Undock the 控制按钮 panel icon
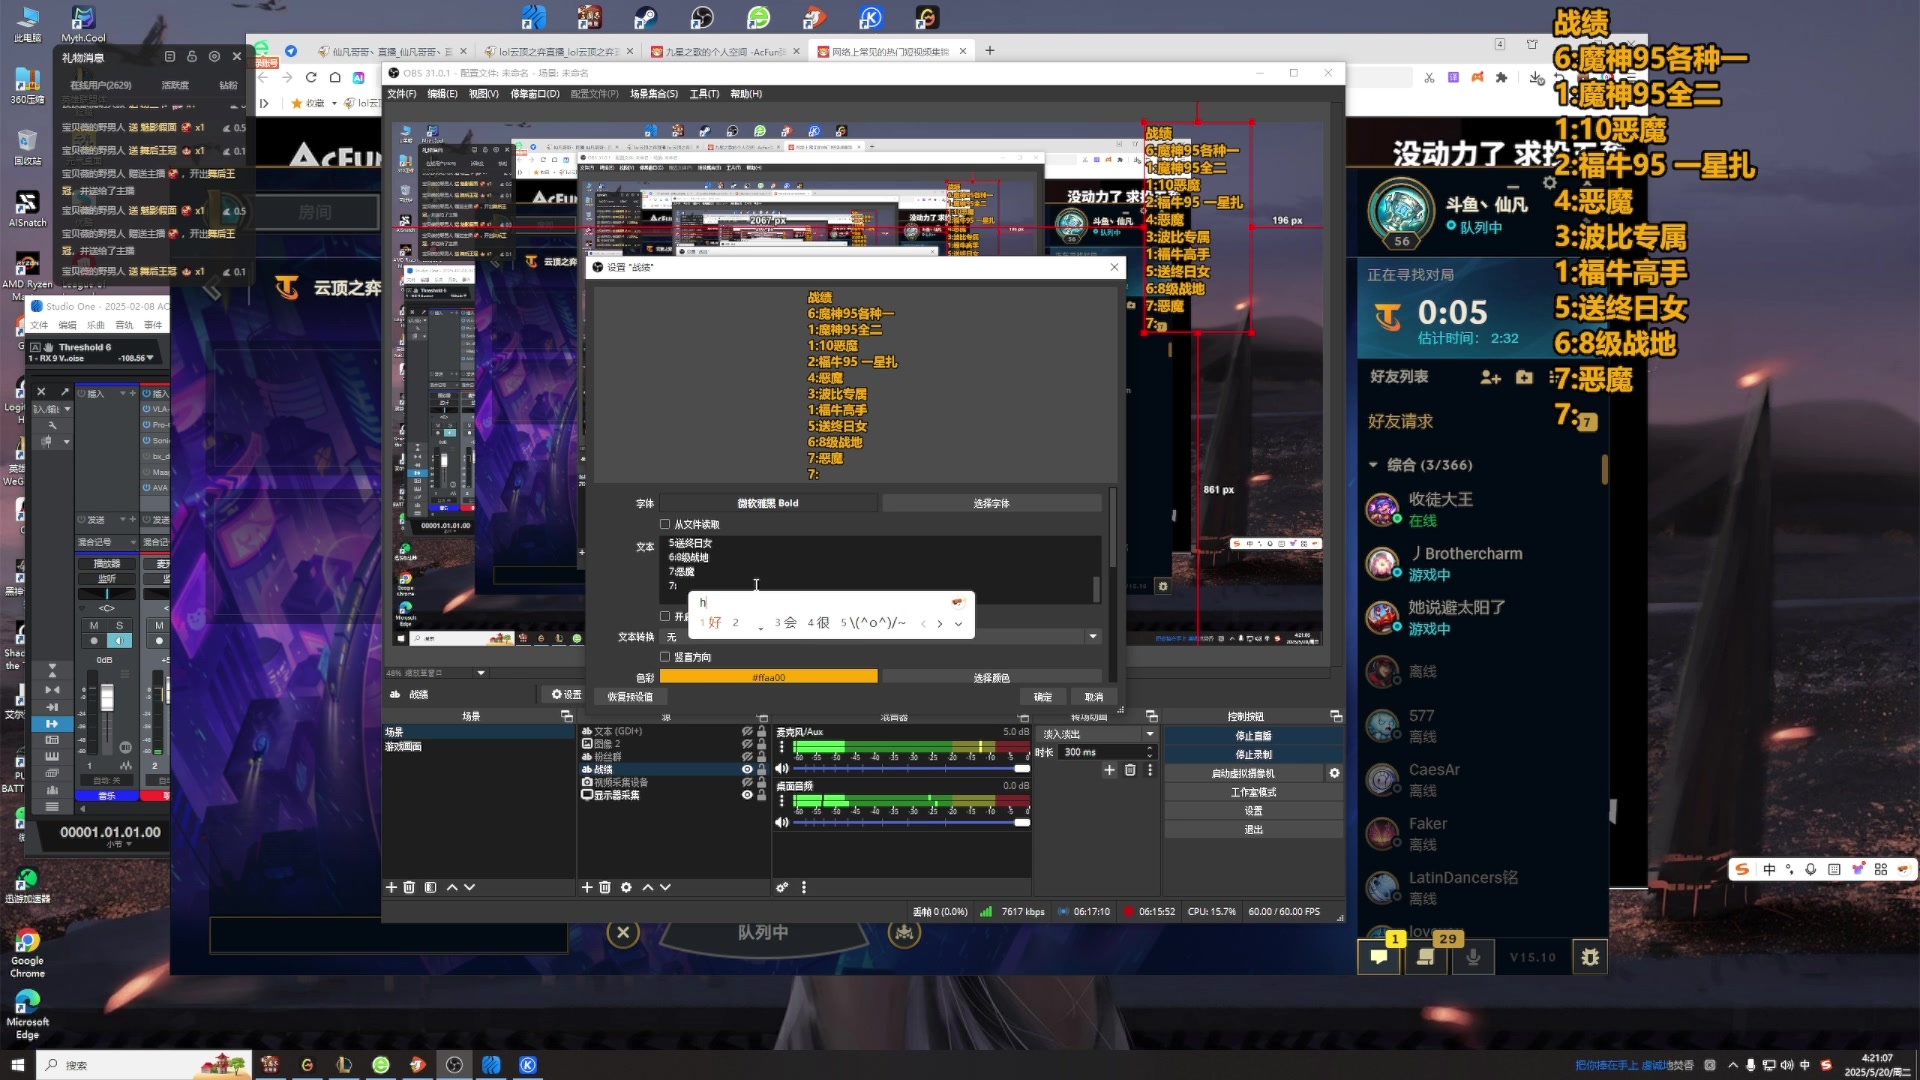 1335,716
